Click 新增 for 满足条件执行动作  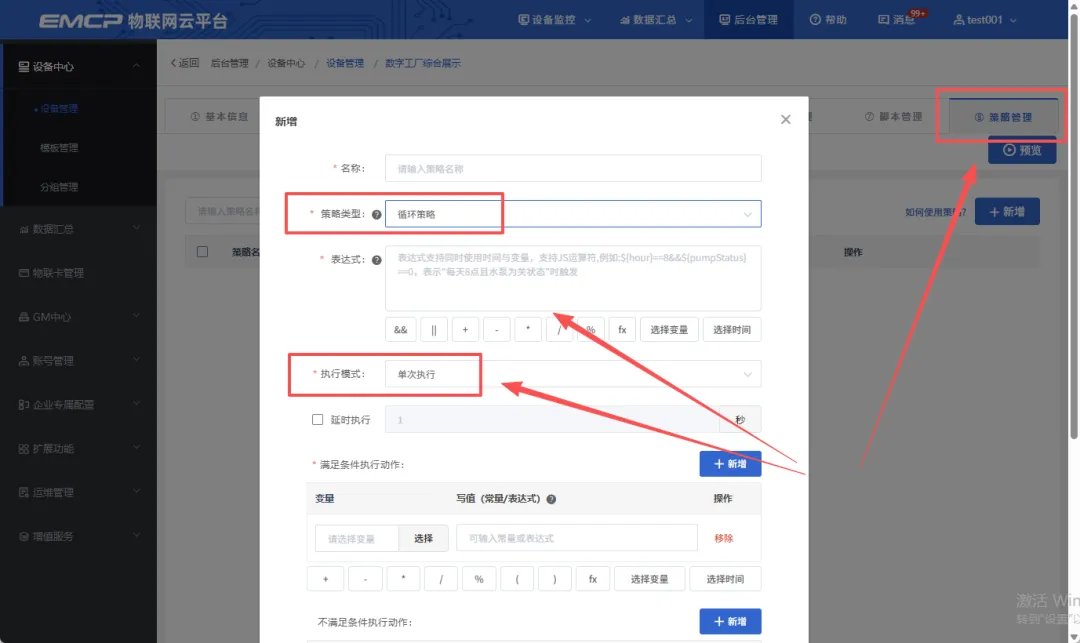pos(730,464)
